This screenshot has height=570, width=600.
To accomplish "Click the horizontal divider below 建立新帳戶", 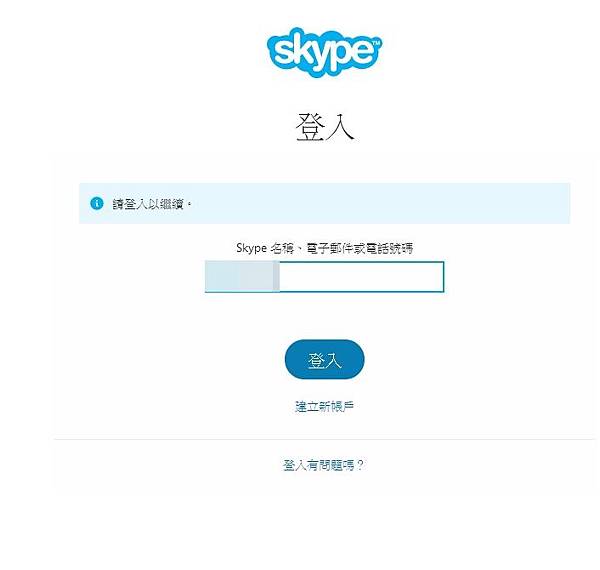I will pos(324,440).
